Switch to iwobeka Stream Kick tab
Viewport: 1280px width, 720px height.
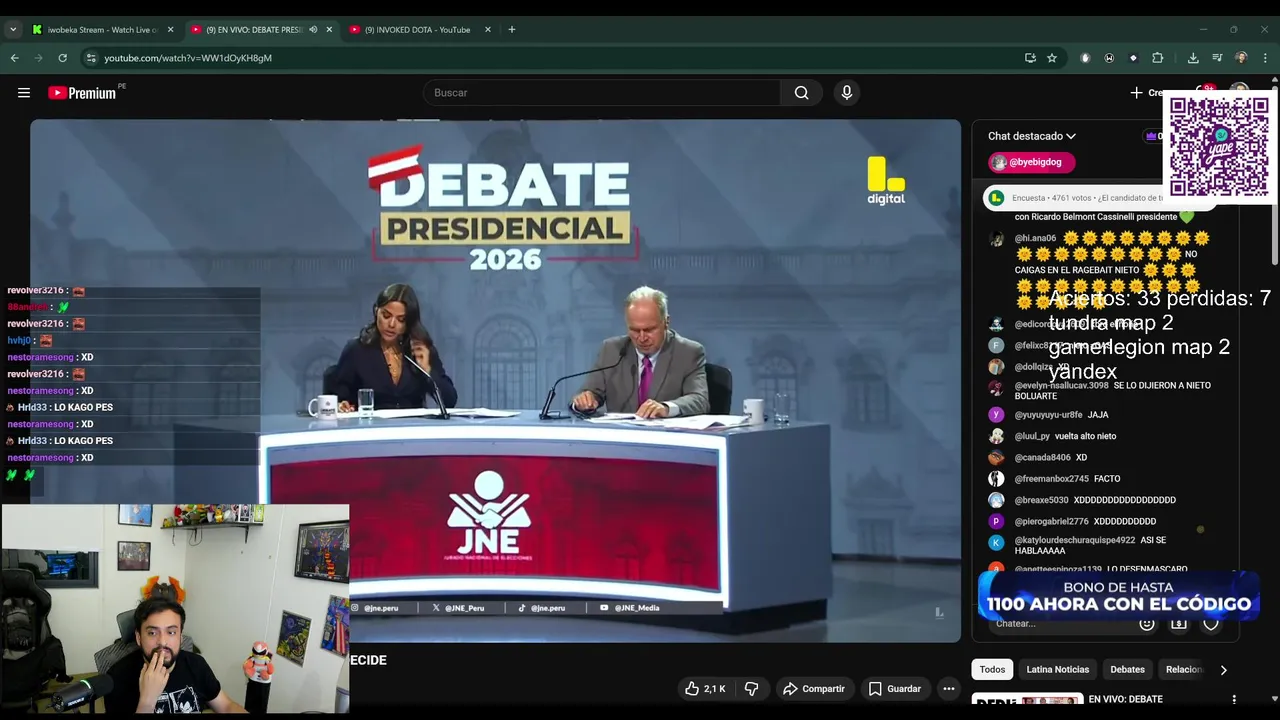coord(102,30)
